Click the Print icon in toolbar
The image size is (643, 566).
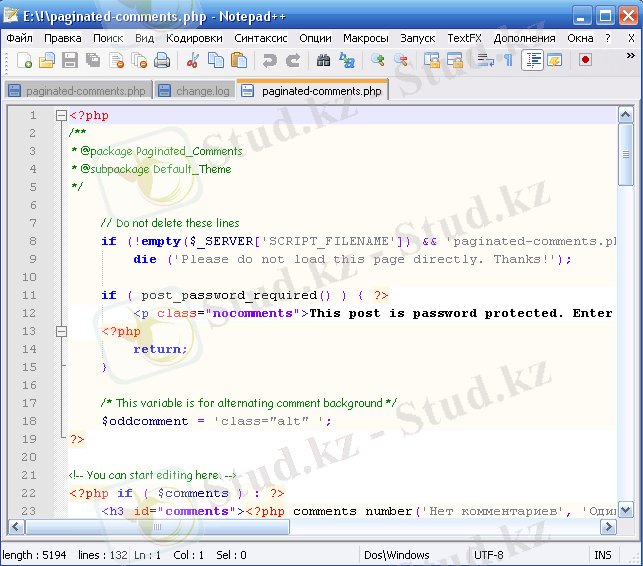(162, 61)
